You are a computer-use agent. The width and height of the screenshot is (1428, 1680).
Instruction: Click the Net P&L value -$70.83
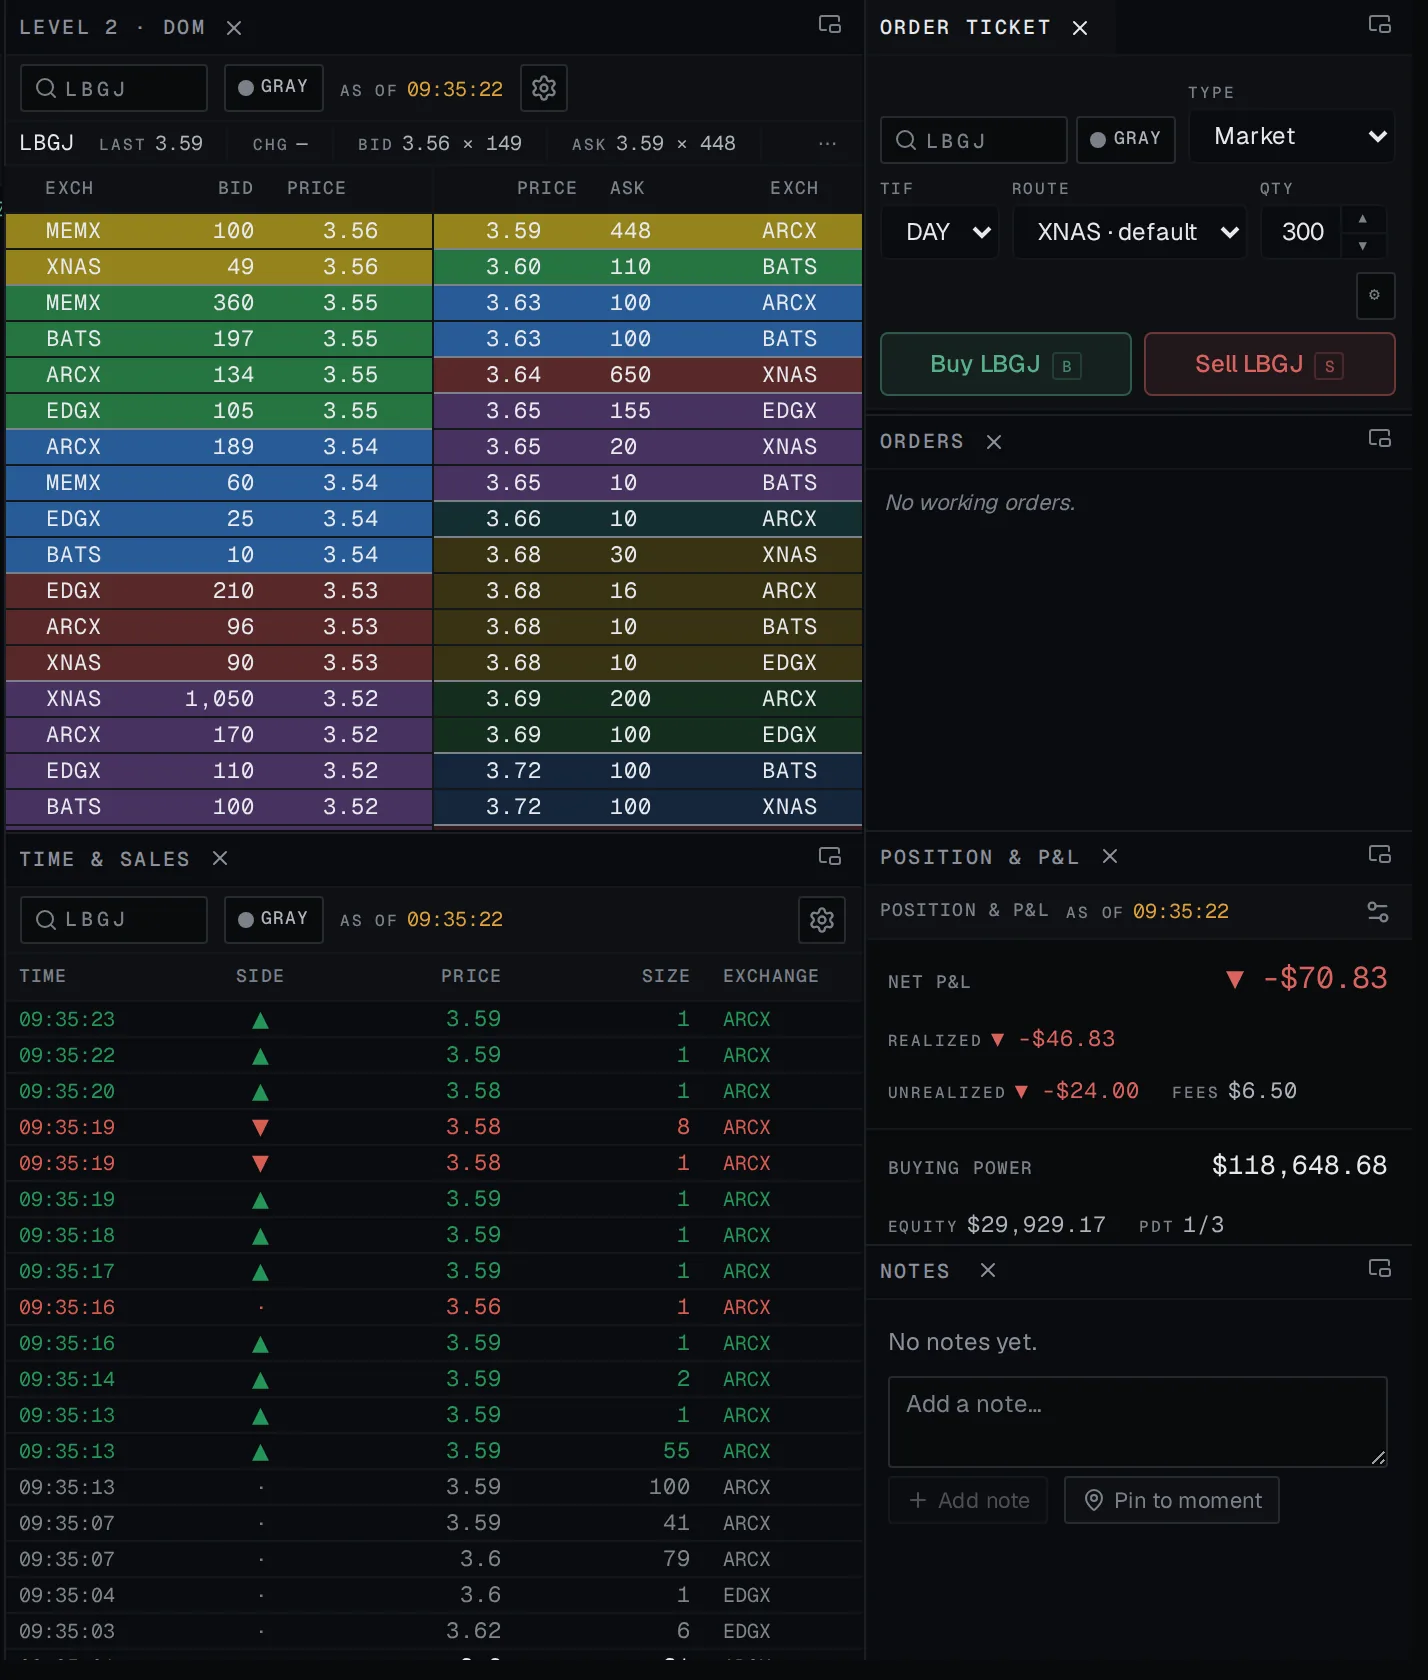click(x=1324, y=978)
